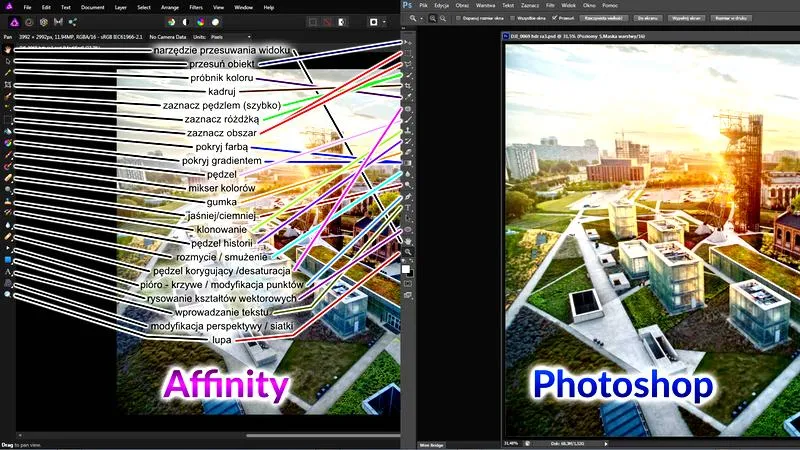Click the 'Rozmiar w druku' button
The image size is (800, 450).
pyautogui.click(x=731, y=18)
